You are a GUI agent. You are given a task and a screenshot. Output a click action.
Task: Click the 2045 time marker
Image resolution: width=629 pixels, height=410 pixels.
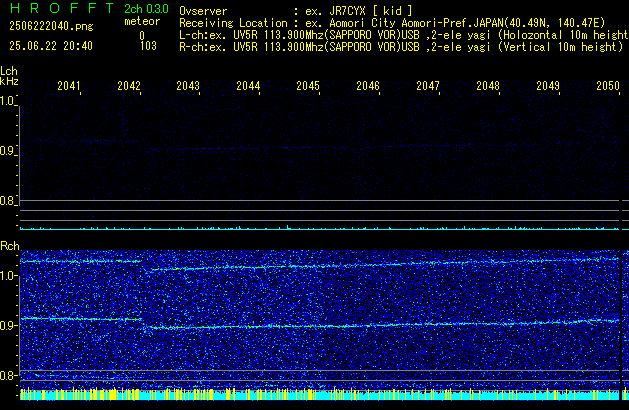click(x=308, y=86)
